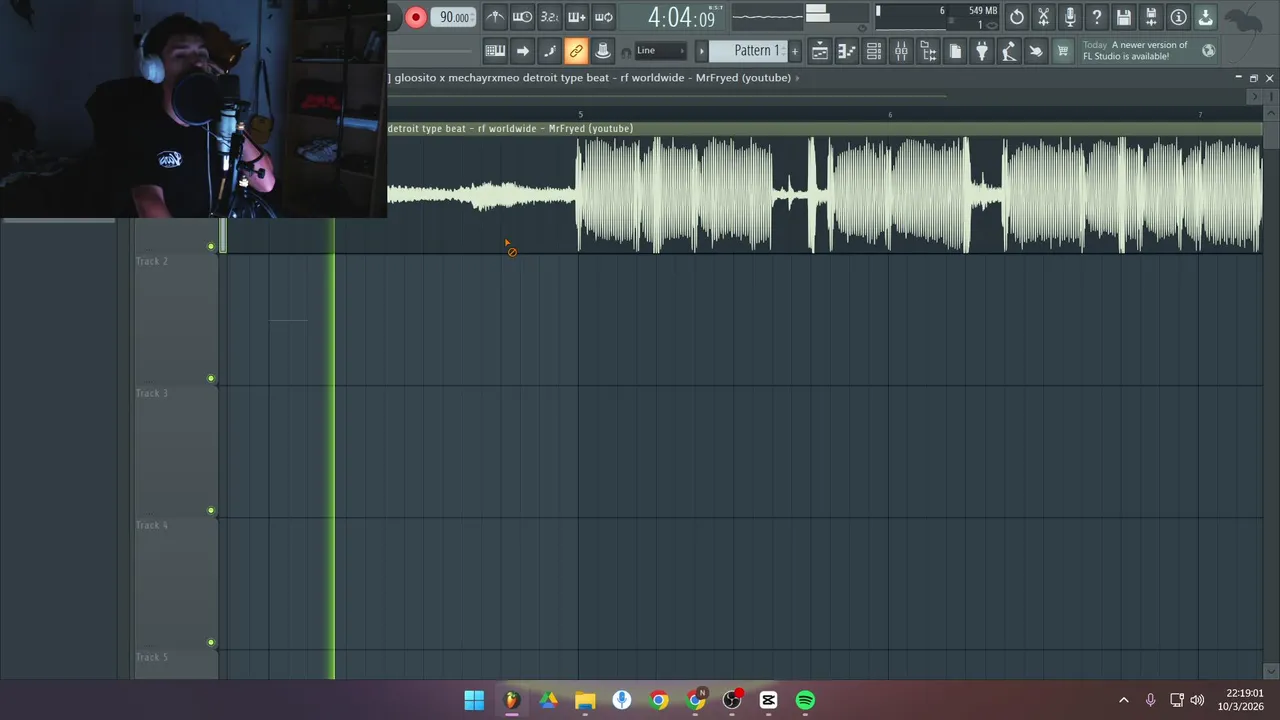The height and width of the screenshot is (720, 1280).
Task: Open the touch controllers hand icon
Action: click(x=1036, y=51)
